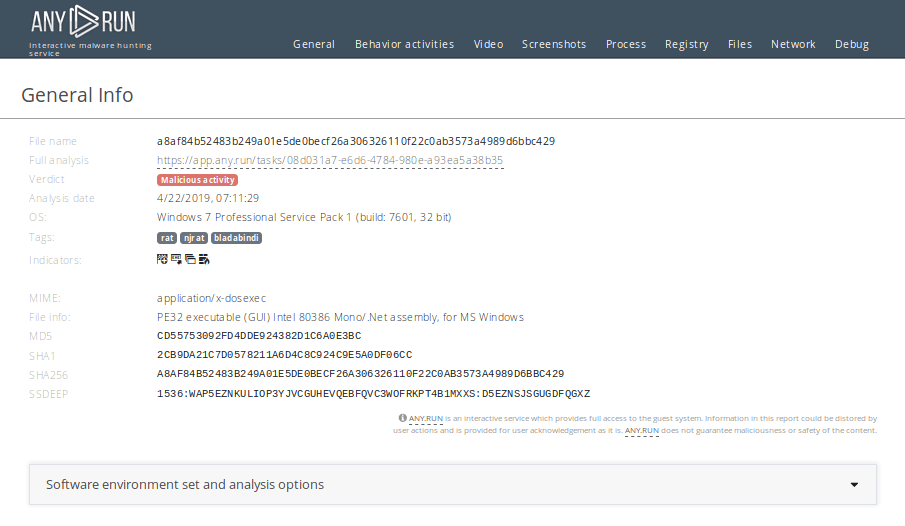Viewport: 905px width, 526px height.
Task: Click the info circle icon in disclaimer
Action: coord(402,418)
